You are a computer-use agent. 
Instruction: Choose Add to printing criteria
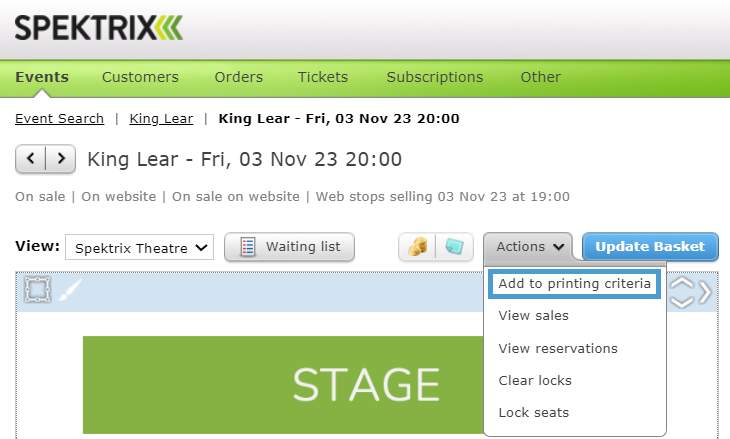[x=575, y=284]
